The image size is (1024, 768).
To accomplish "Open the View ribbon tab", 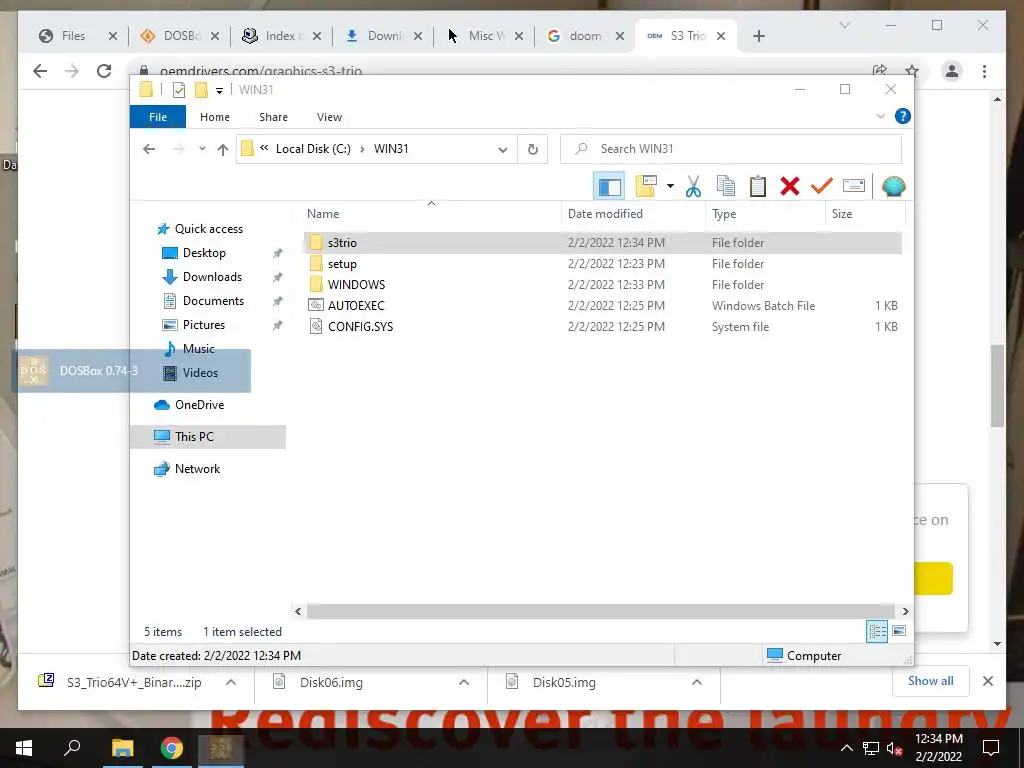I will 329,117.
